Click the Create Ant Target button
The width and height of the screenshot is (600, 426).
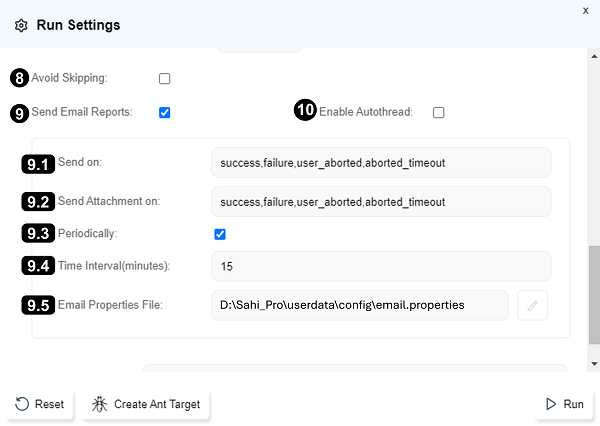(147, 404)
